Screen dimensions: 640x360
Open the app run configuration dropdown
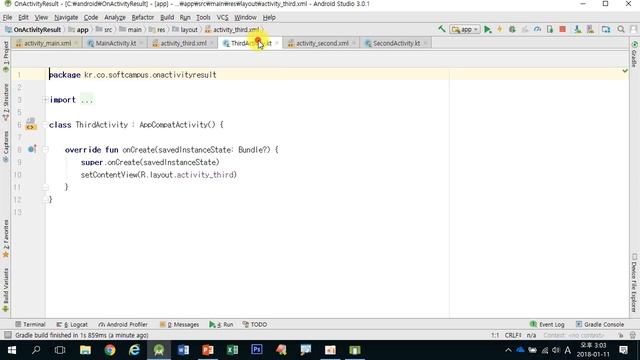click(465, 29)
